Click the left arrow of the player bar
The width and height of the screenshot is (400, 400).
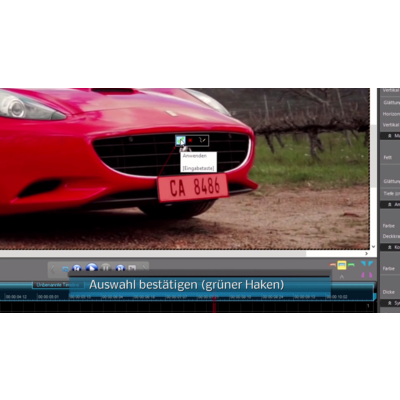(x=52, y=269)
